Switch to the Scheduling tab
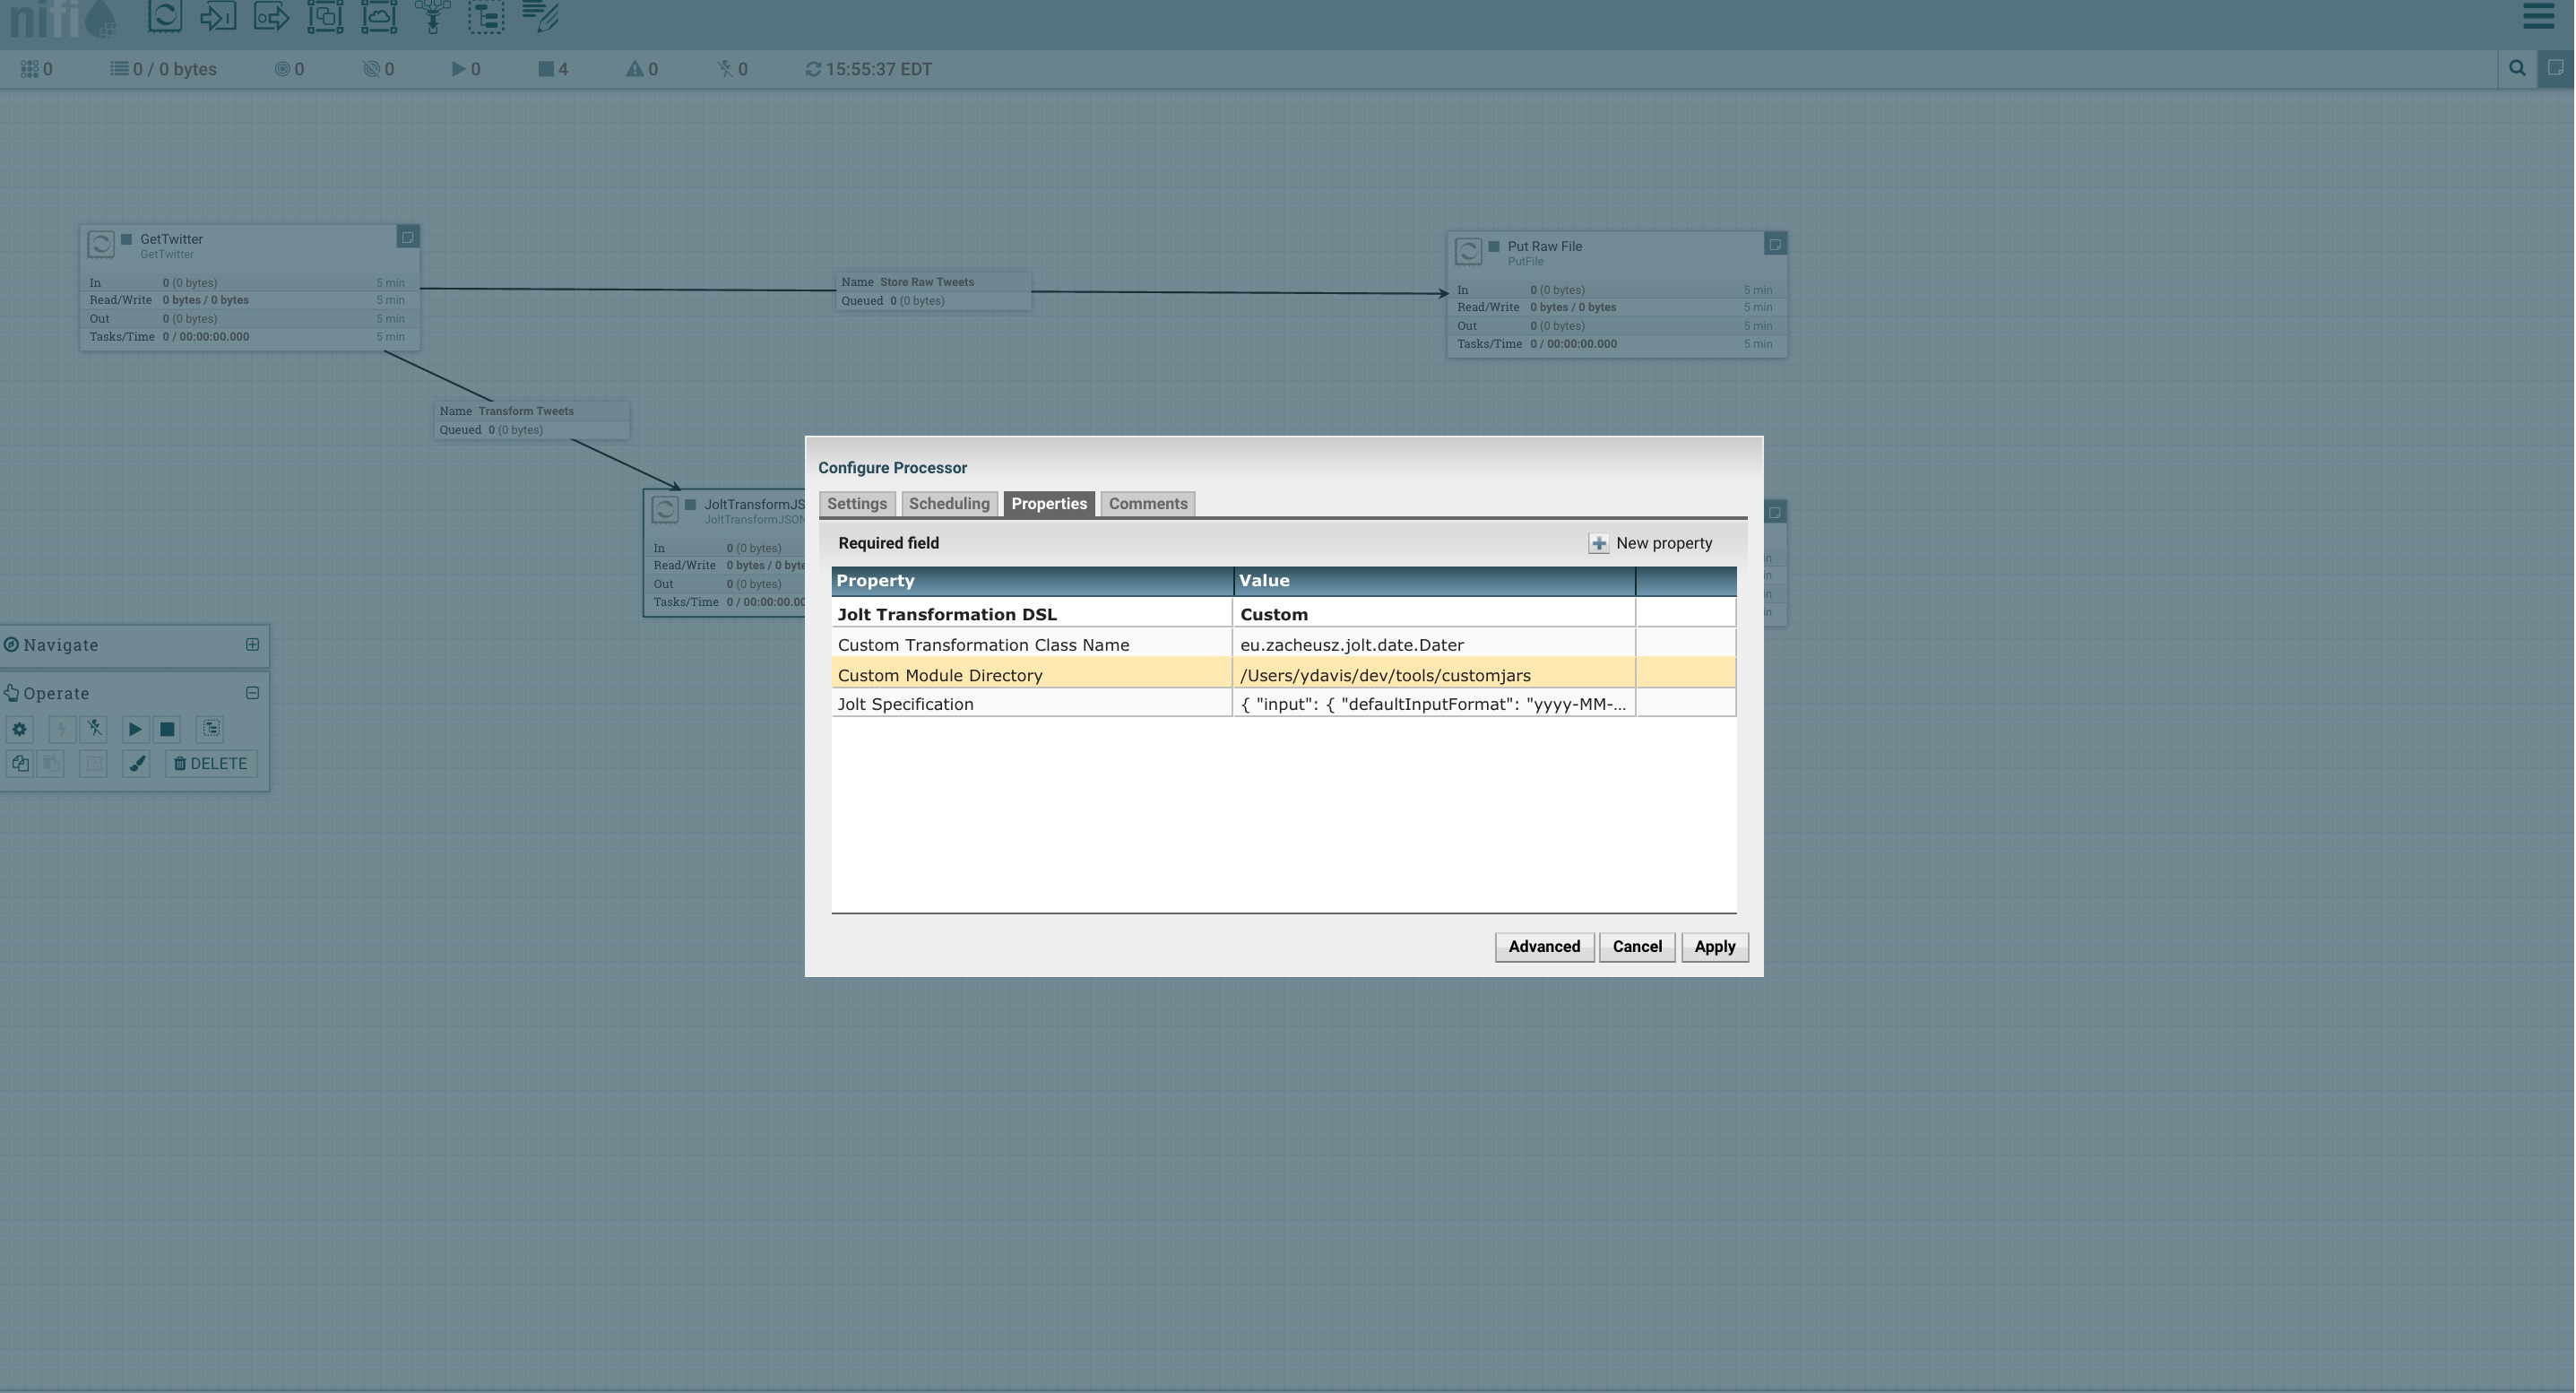 click(949, 504)
